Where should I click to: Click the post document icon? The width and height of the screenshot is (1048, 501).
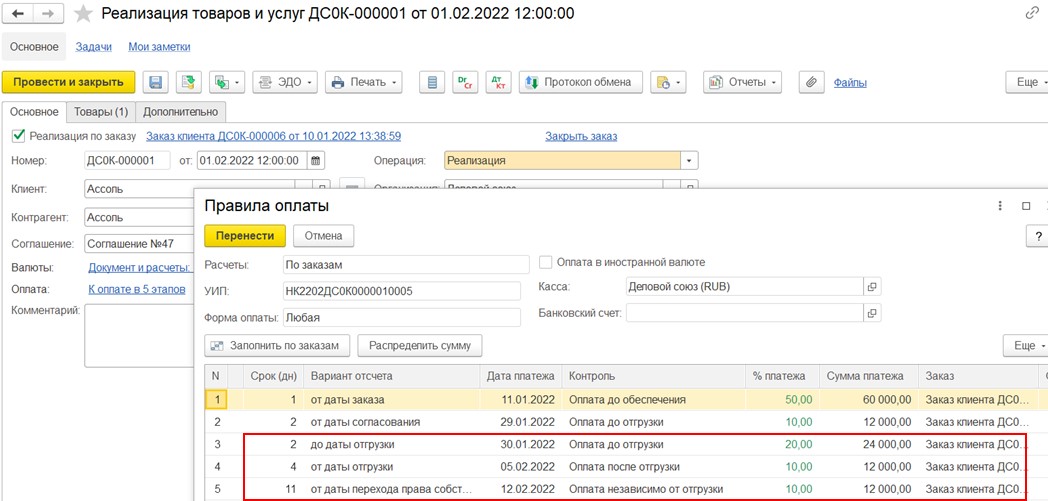tap(189, 82)
